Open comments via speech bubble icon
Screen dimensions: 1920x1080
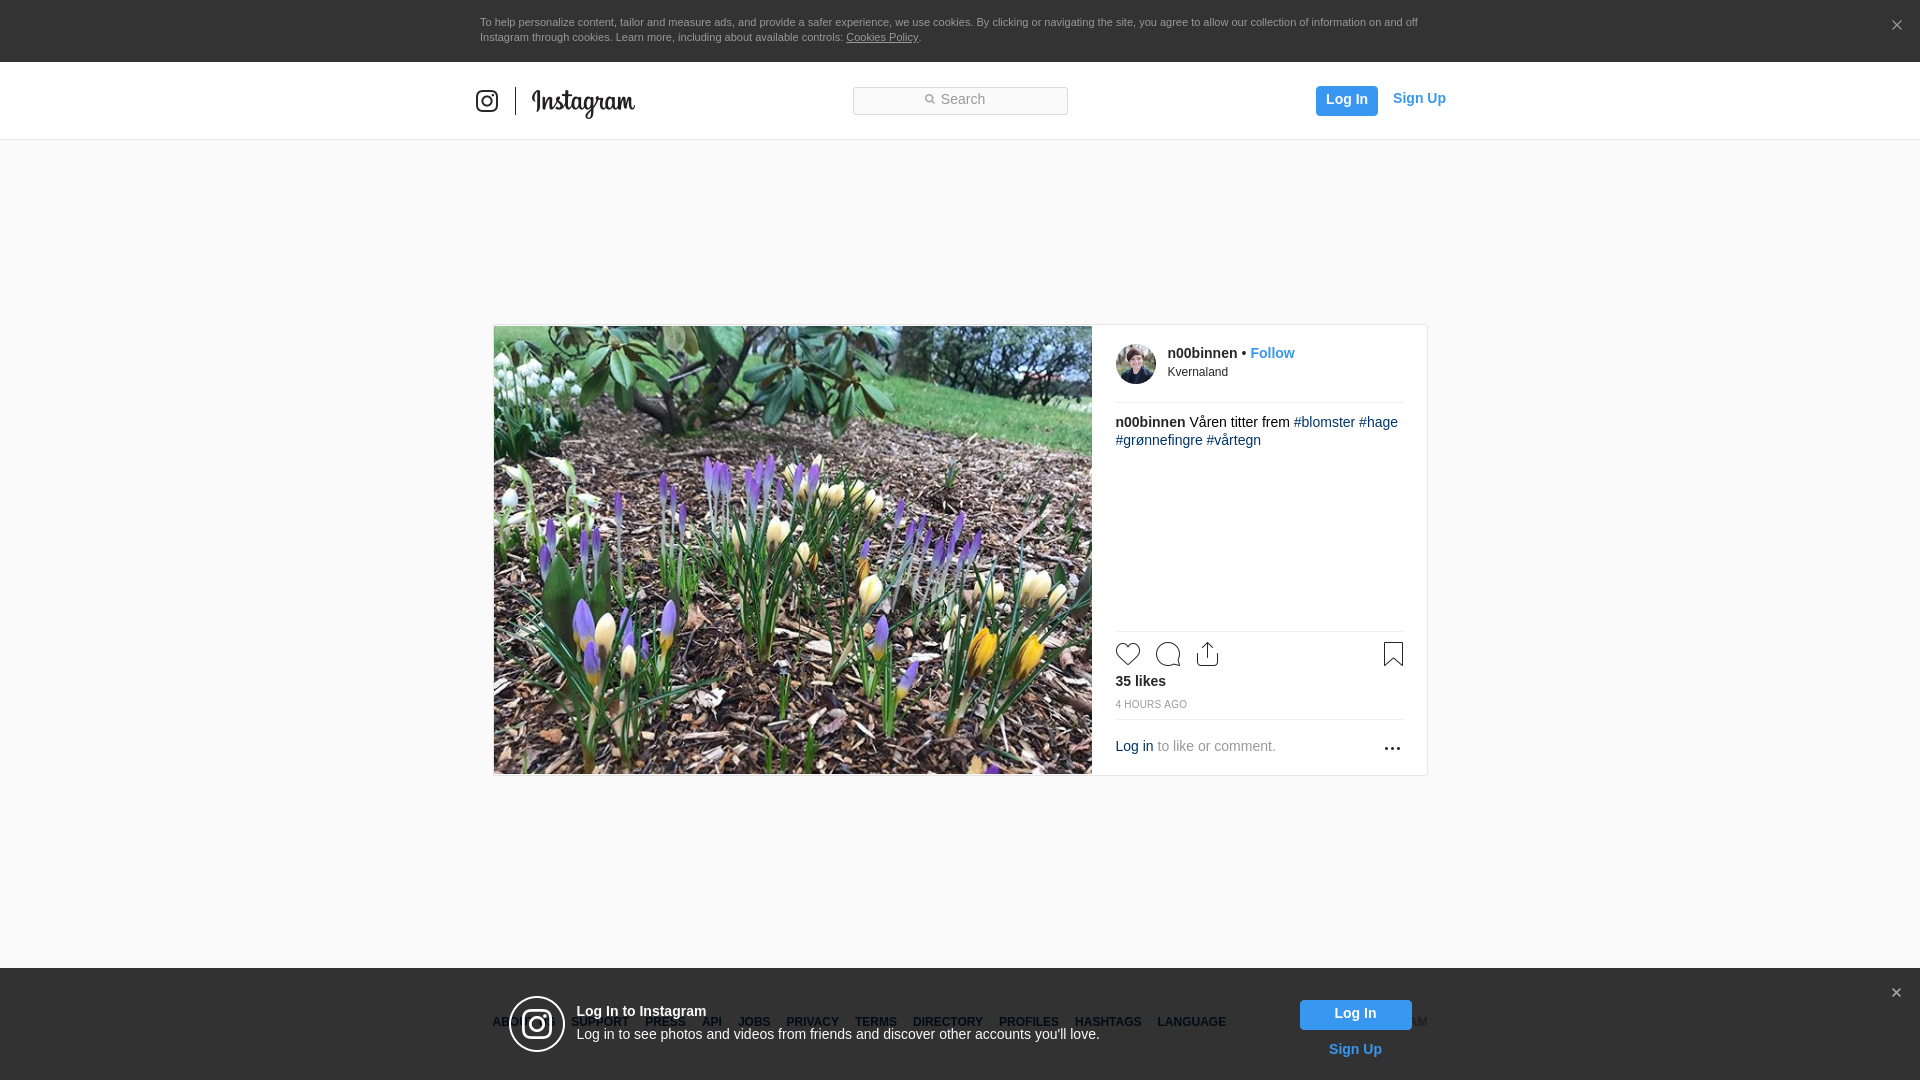click(x=1168, y=654)
